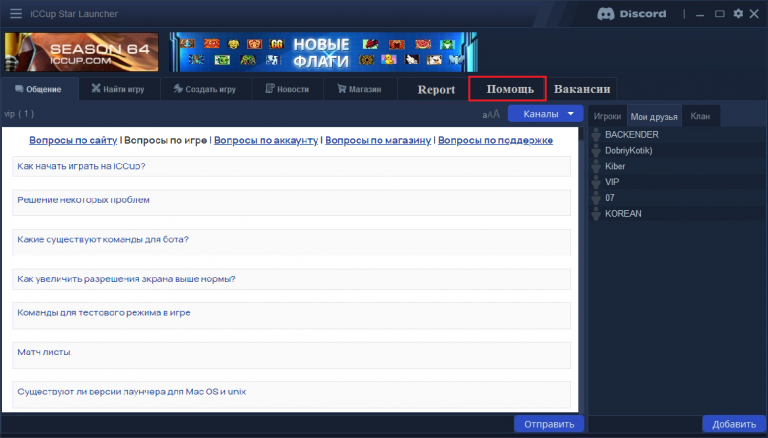Select friend BACKENDER in the list
This screenshot has height=438, width=768.
(x=678, y=134)
